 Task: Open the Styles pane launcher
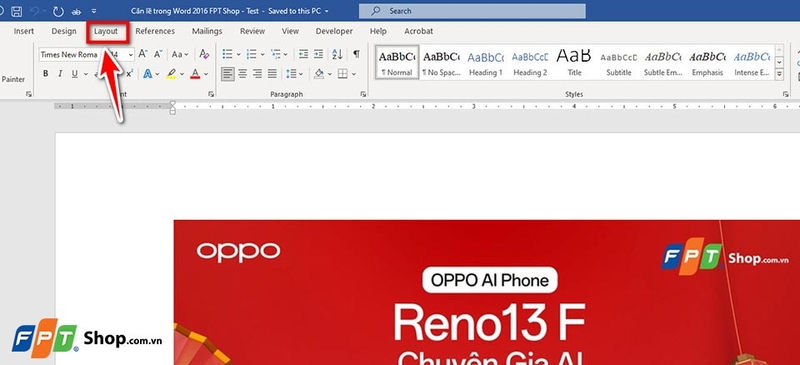tap(785, 94)
